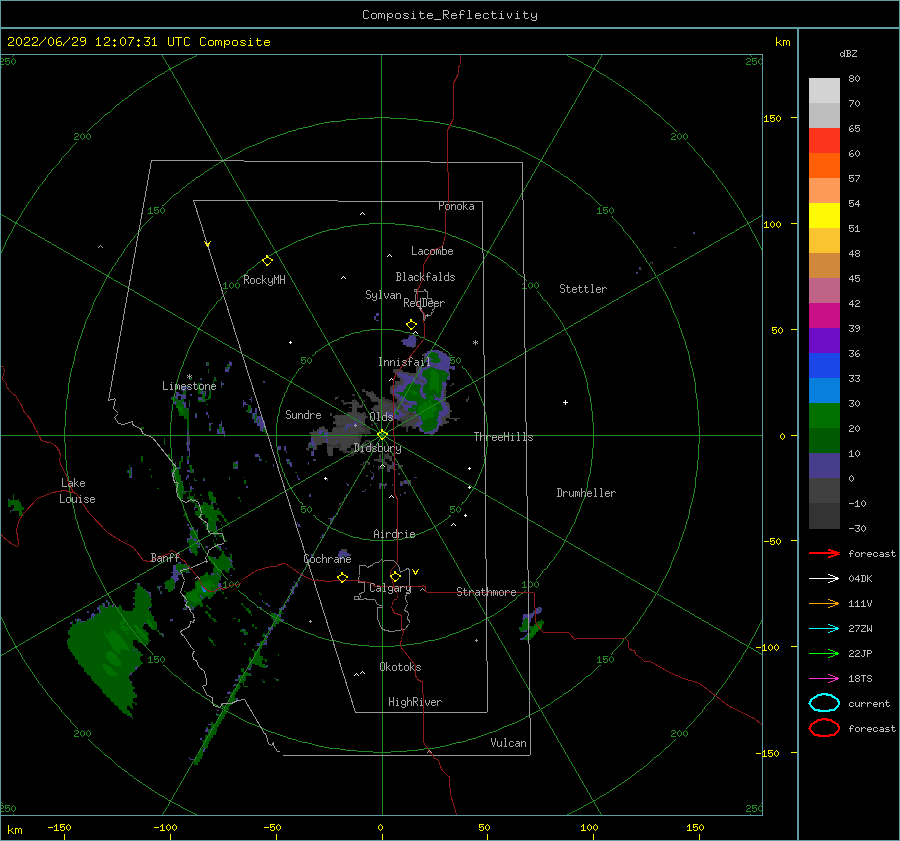Screen dimensions: 900x841
Task: Click the white 04DK arrow in legend
Action: (824, 579)
